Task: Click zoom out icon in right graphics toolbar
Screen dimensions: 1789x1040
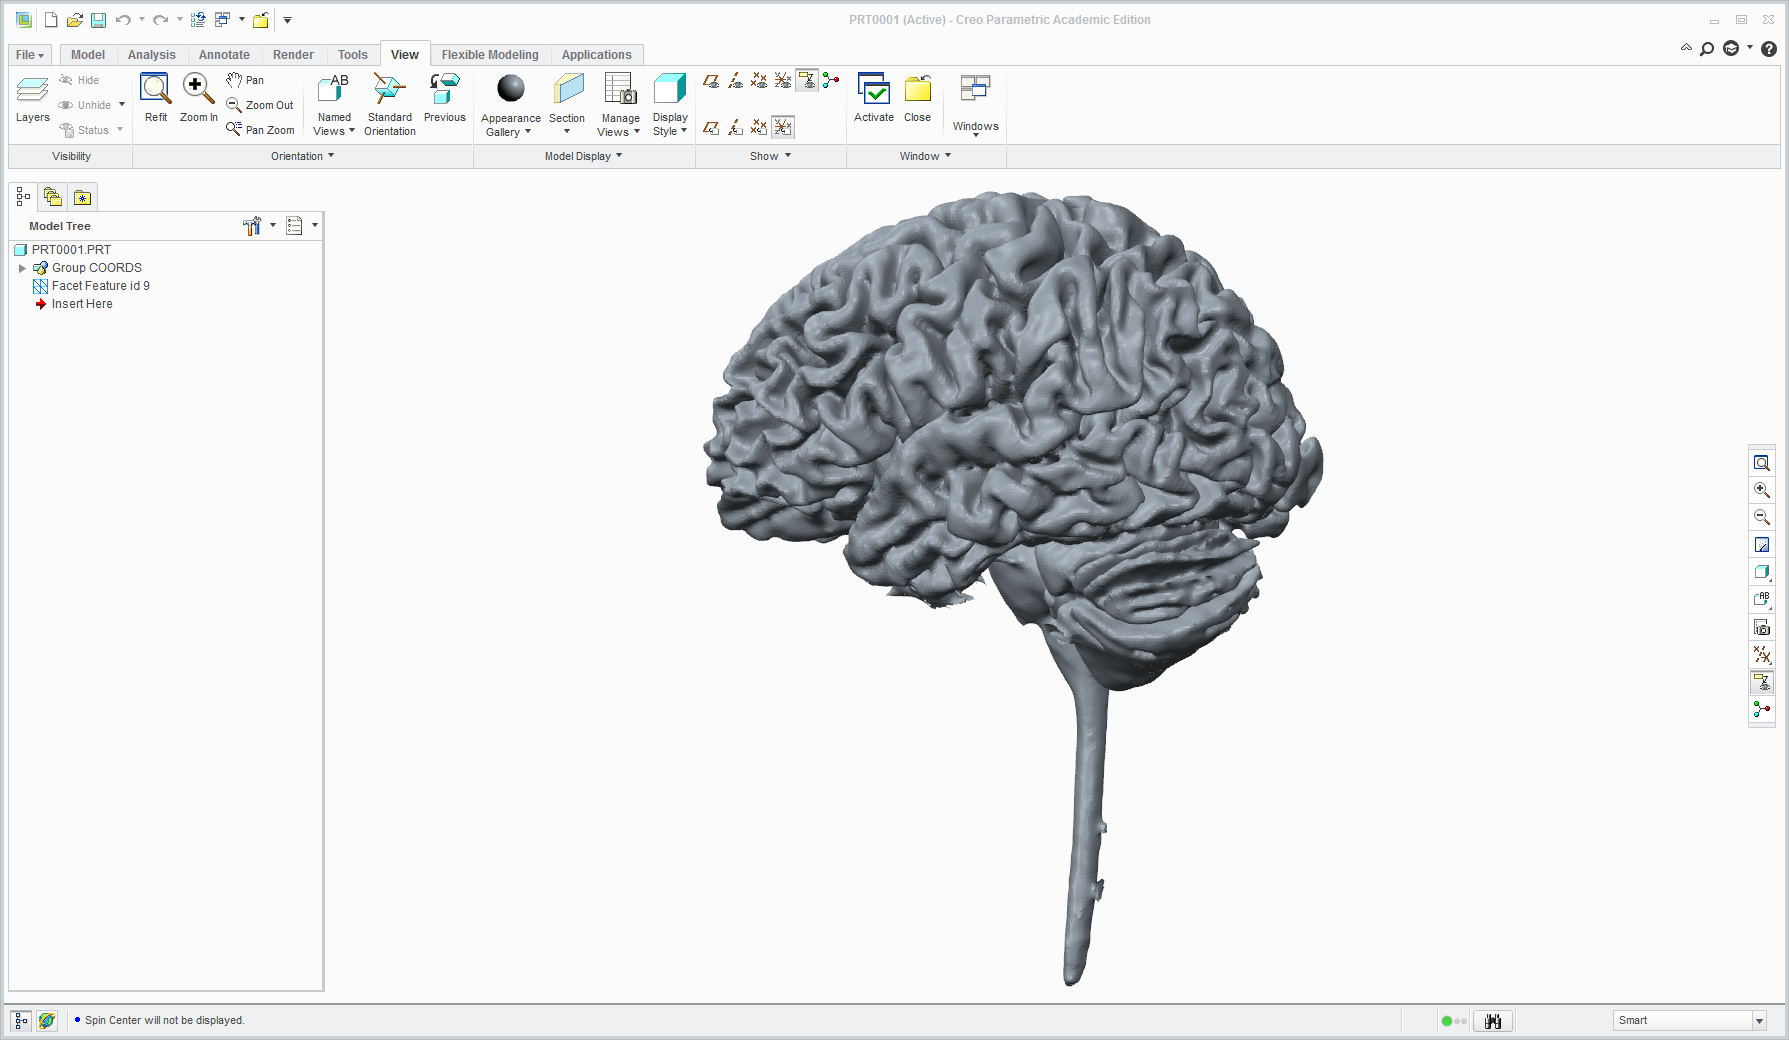Action: coord(1761,517)
